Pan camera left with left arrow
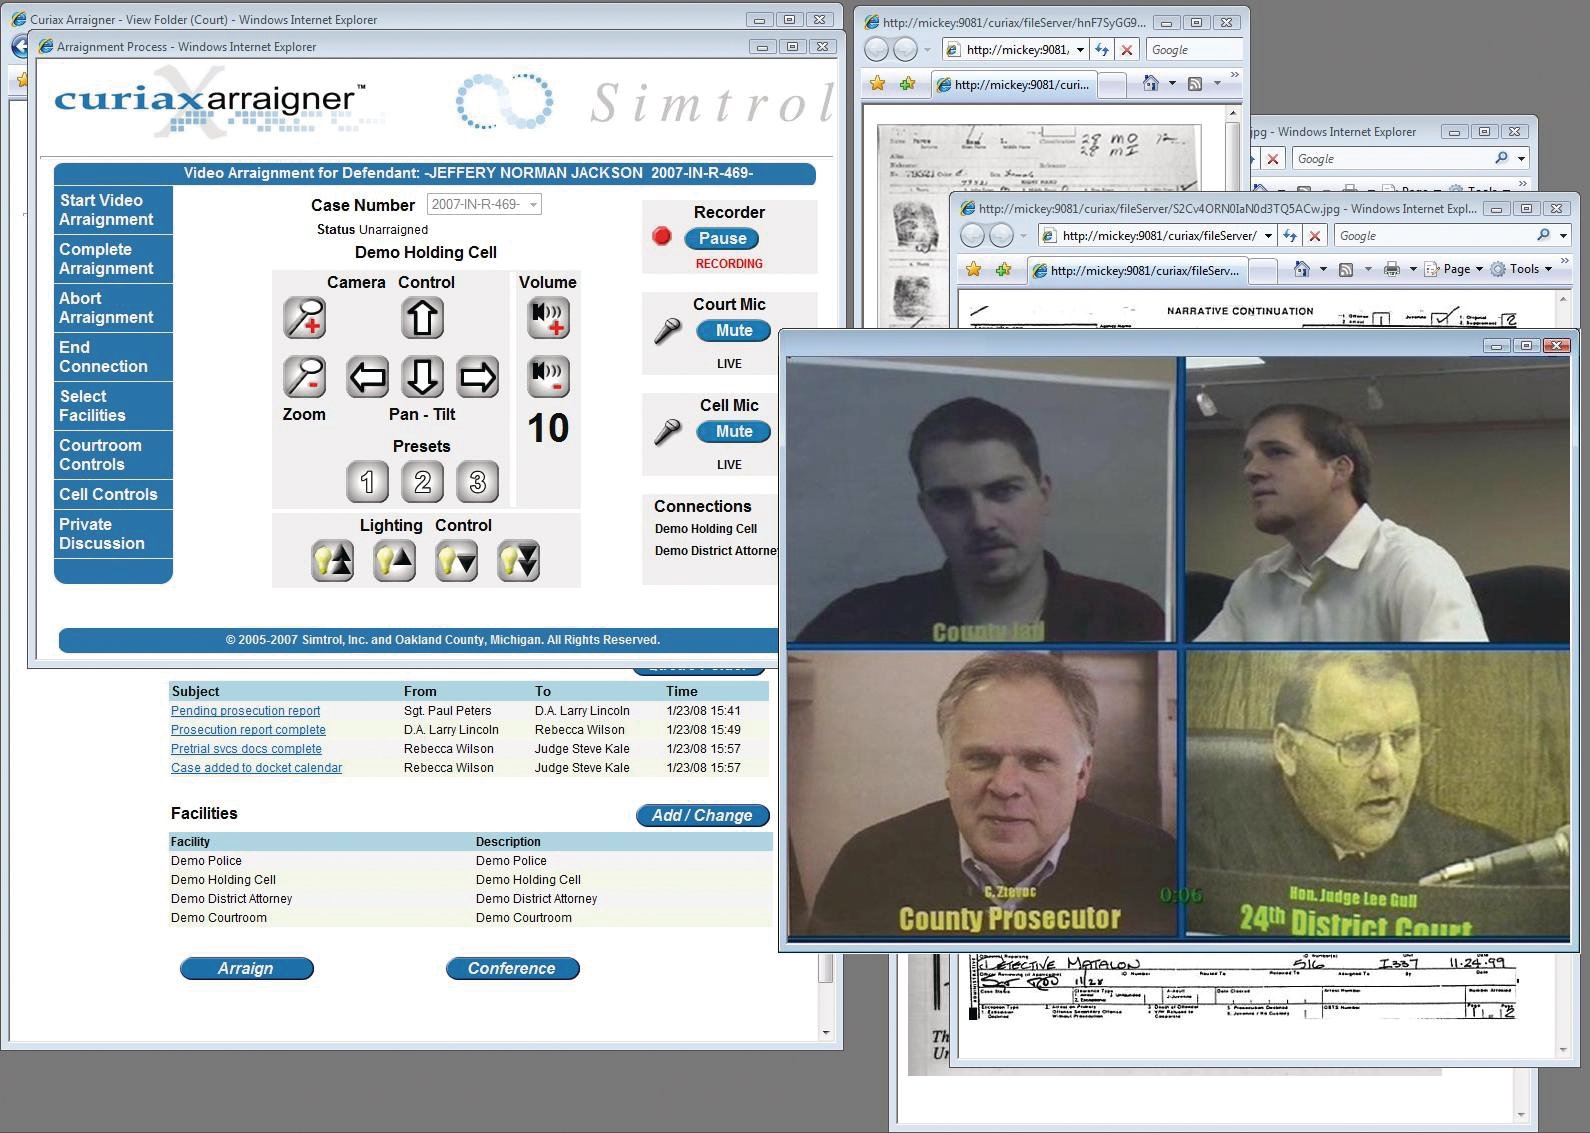Viewport: 1590px width, 1133px height. [367, 377]
